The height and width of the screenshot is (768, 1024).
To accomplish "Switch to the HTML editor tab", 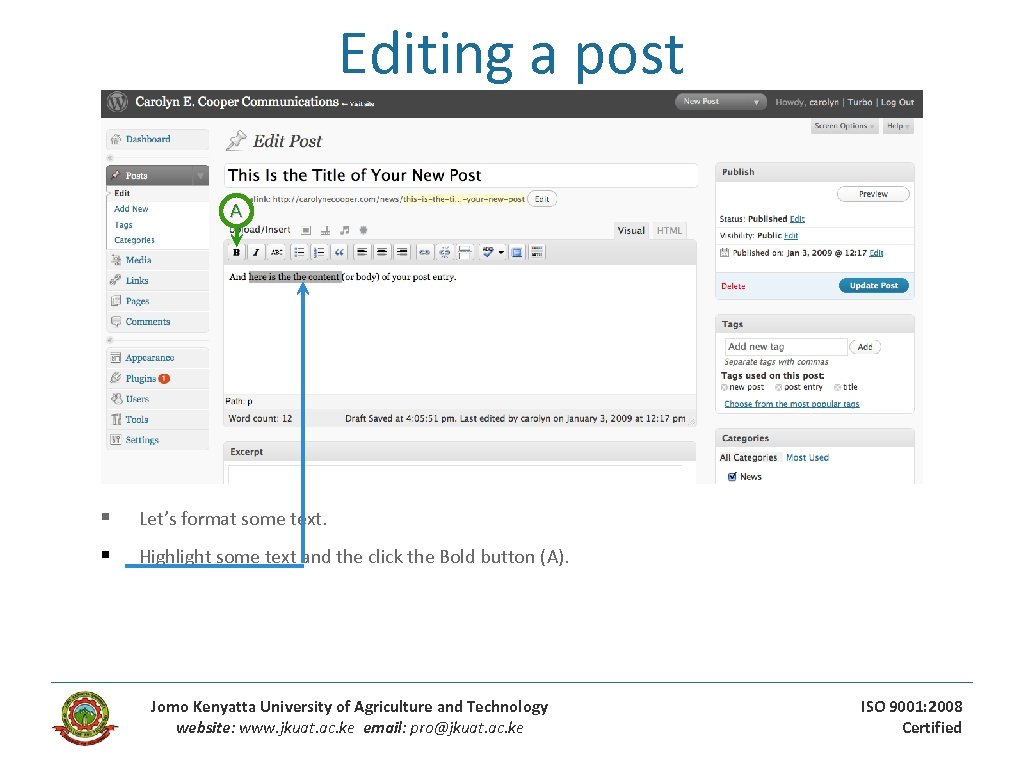I will click(668, 230).
